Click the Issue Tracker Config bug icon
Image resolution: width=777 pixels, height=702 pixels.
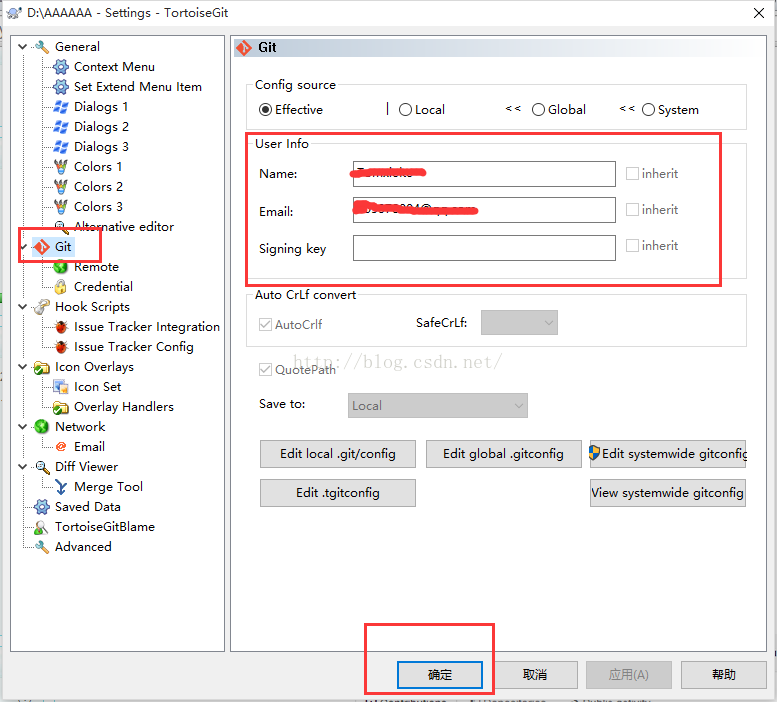pos(61,347)
